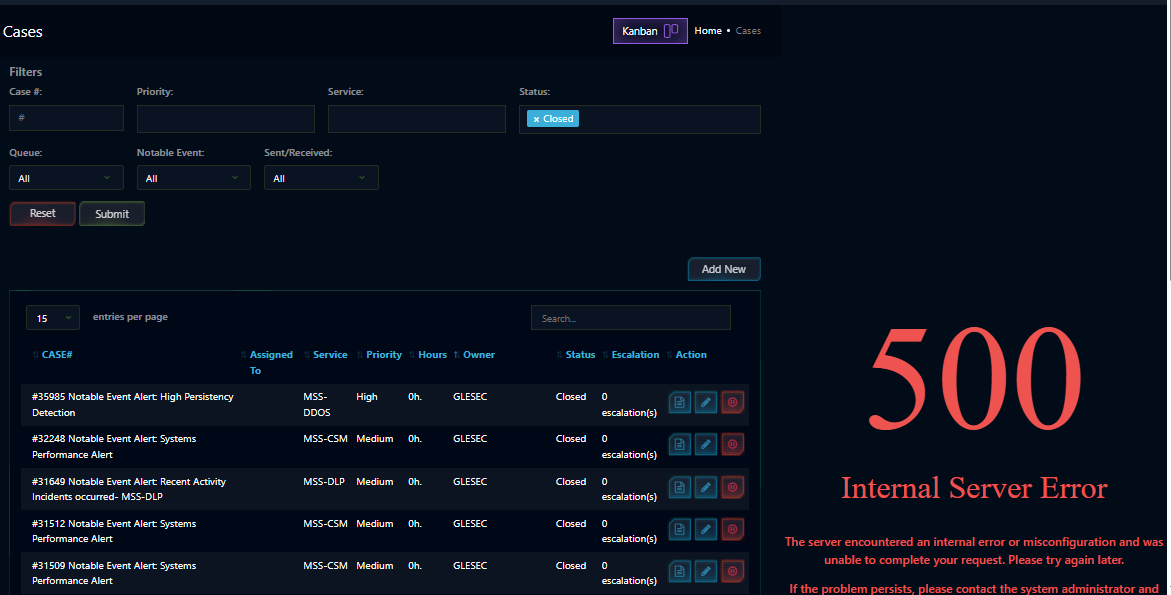
Task: Focus the Case # input field
Action: pos(66,118)
